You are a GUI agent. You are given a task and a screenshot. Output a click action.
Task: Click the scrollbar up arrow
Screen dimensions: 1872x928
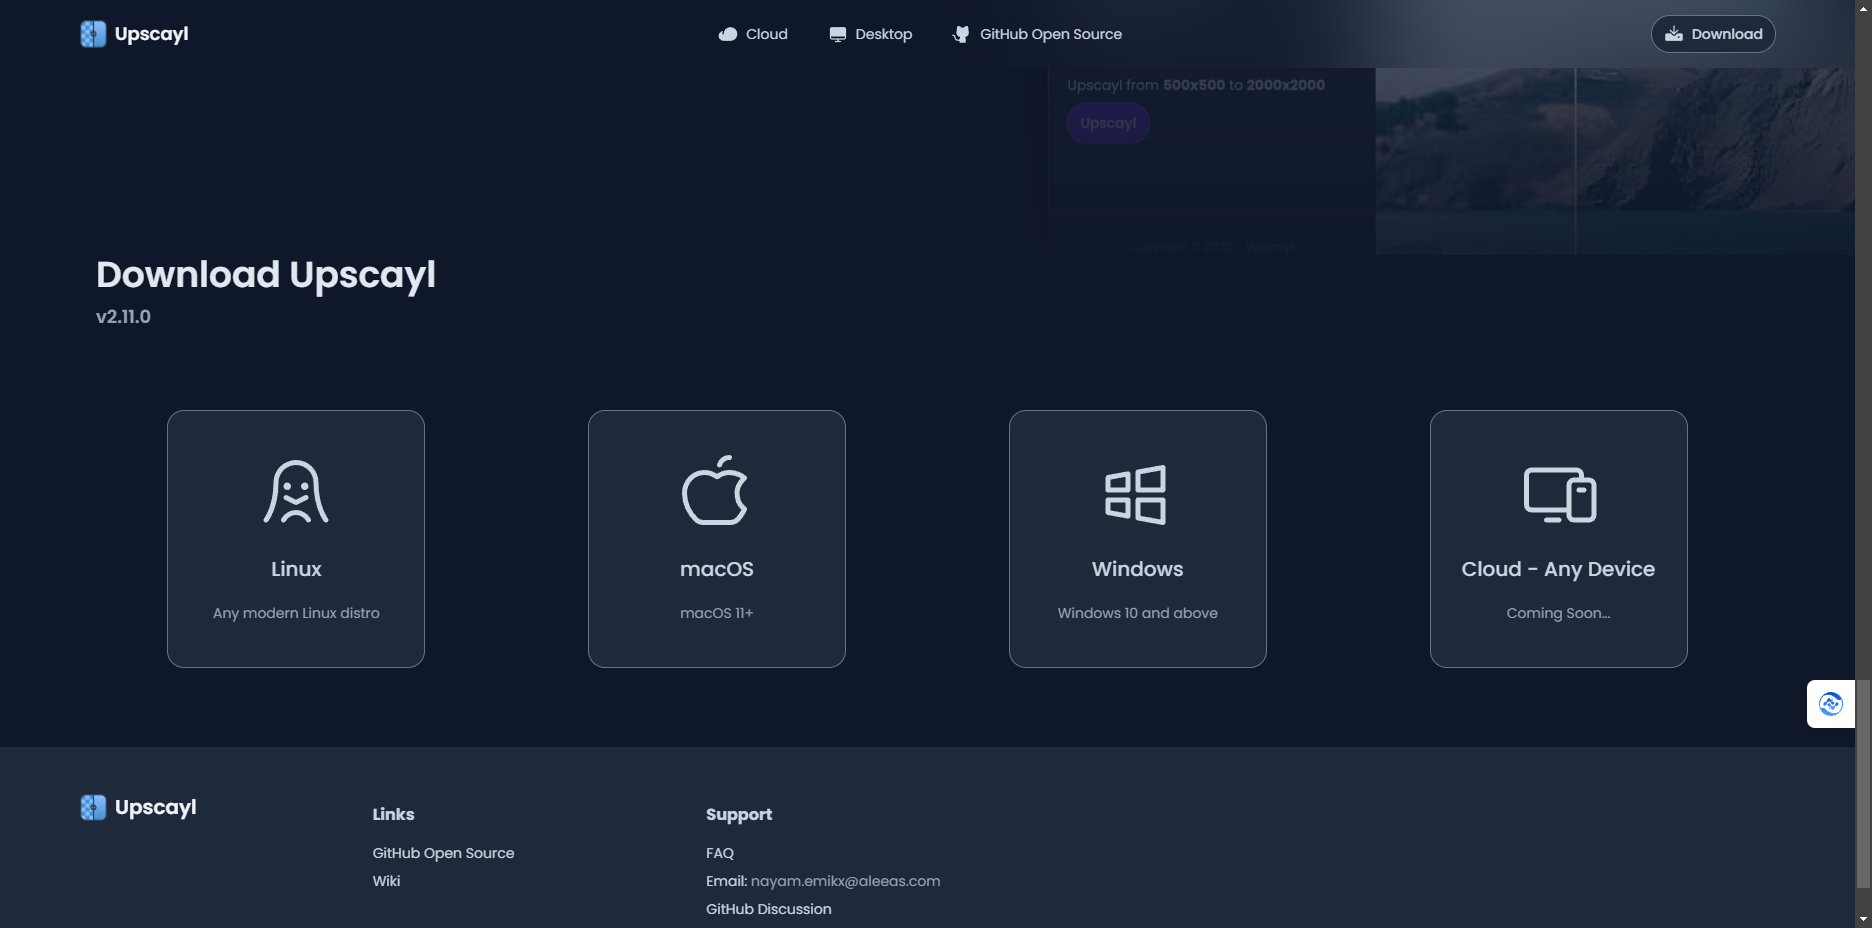click(1863, 8)
